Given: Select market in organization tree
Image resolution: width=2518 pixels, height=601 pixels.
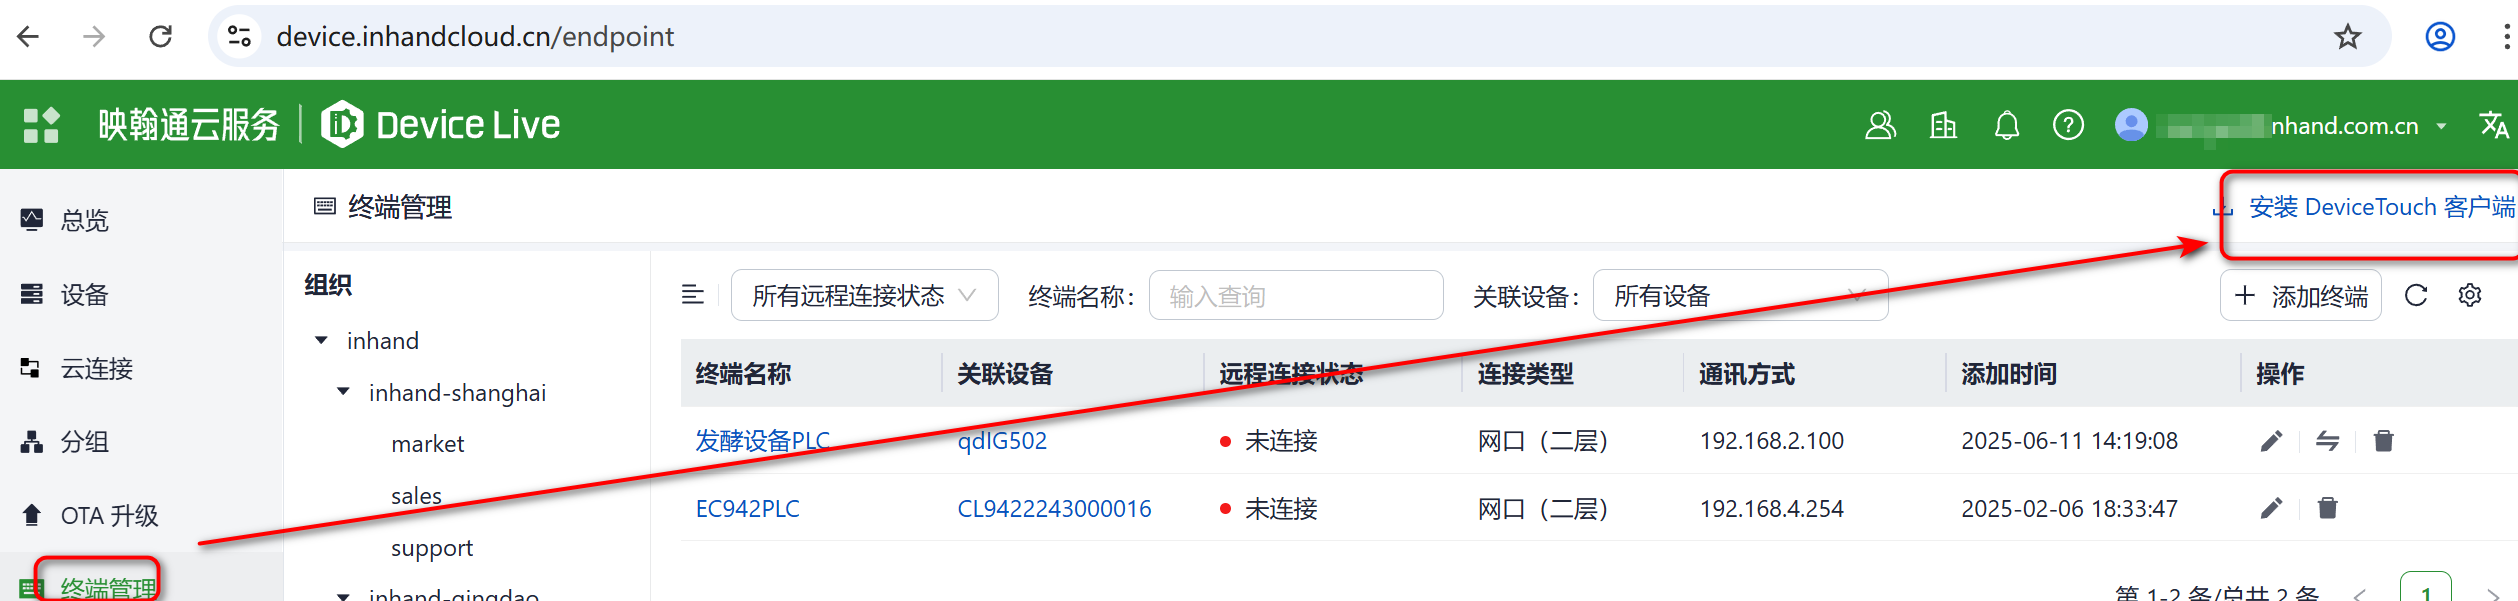Looking at the screenshot, I should pyautogui.click(x=427, y=444).
